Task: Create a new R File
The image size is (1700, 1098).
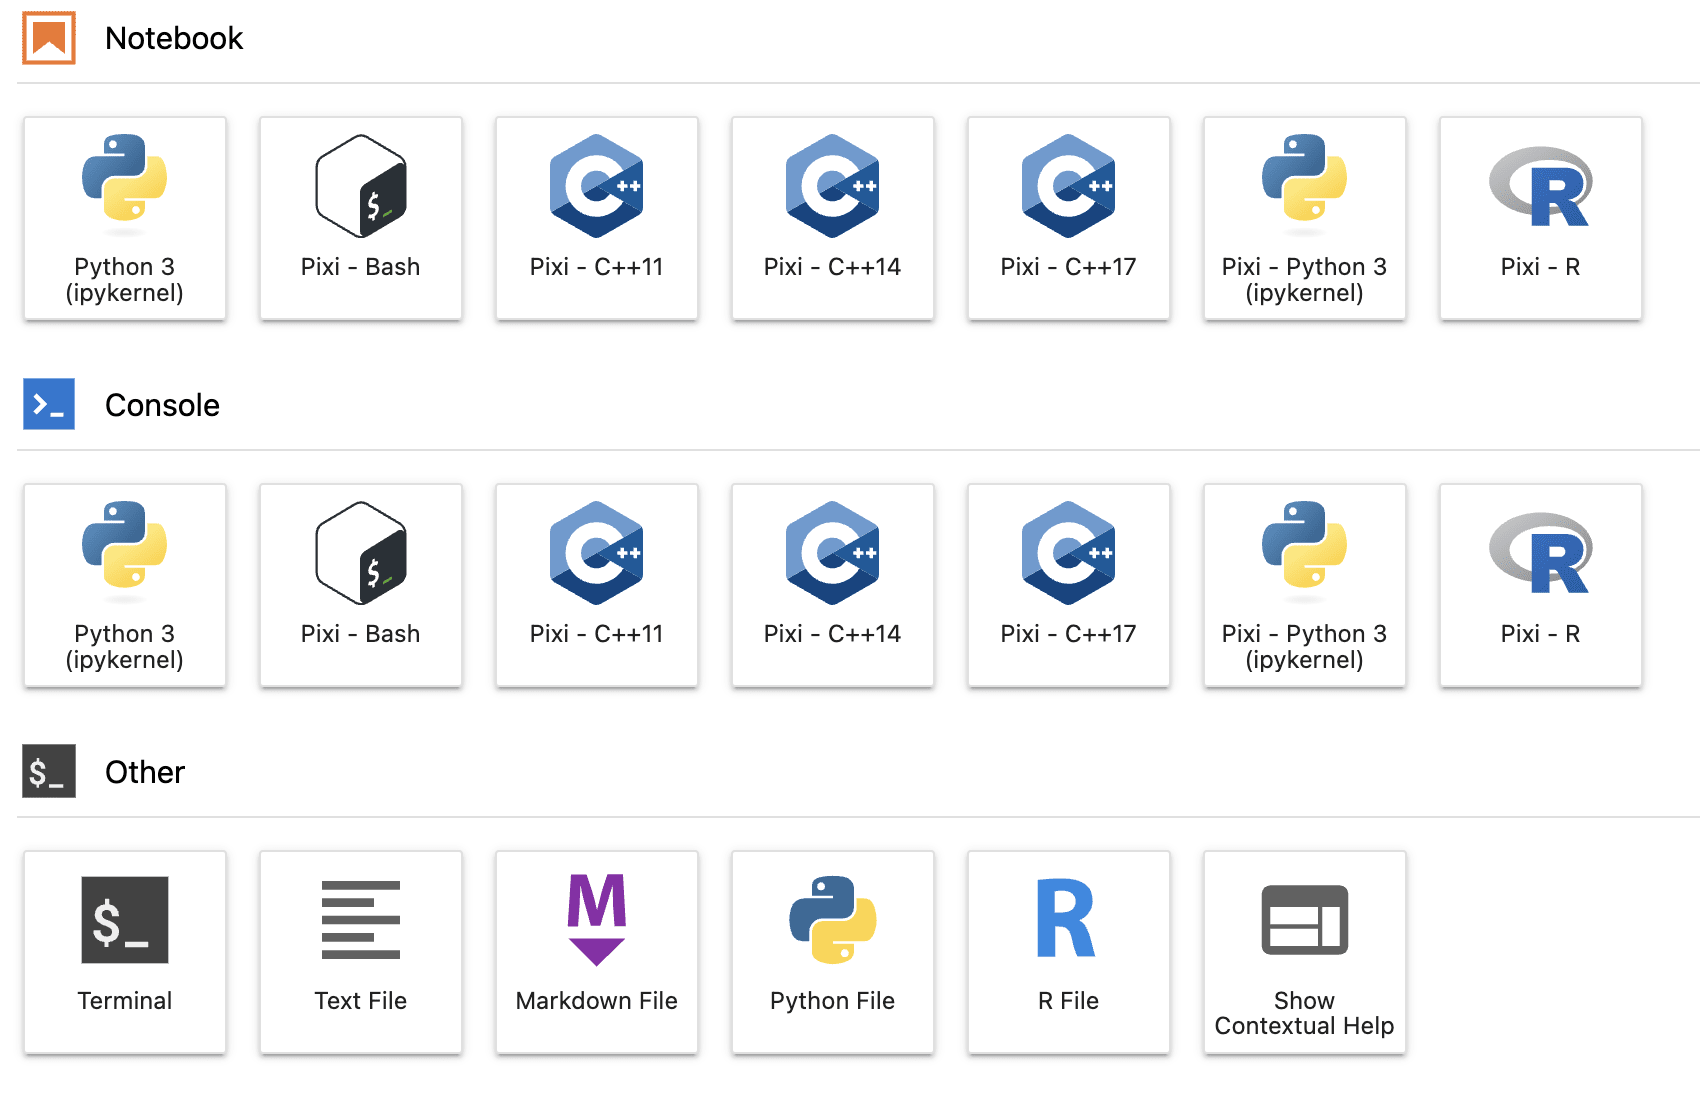Action: click(1069, 952)
